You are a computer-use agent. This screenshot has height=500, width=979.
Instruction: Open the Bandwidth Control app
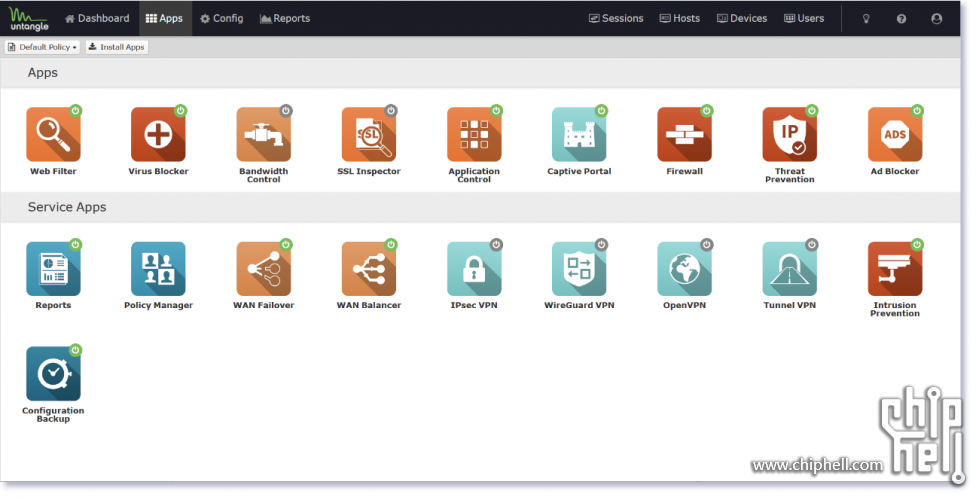[263, 135]
